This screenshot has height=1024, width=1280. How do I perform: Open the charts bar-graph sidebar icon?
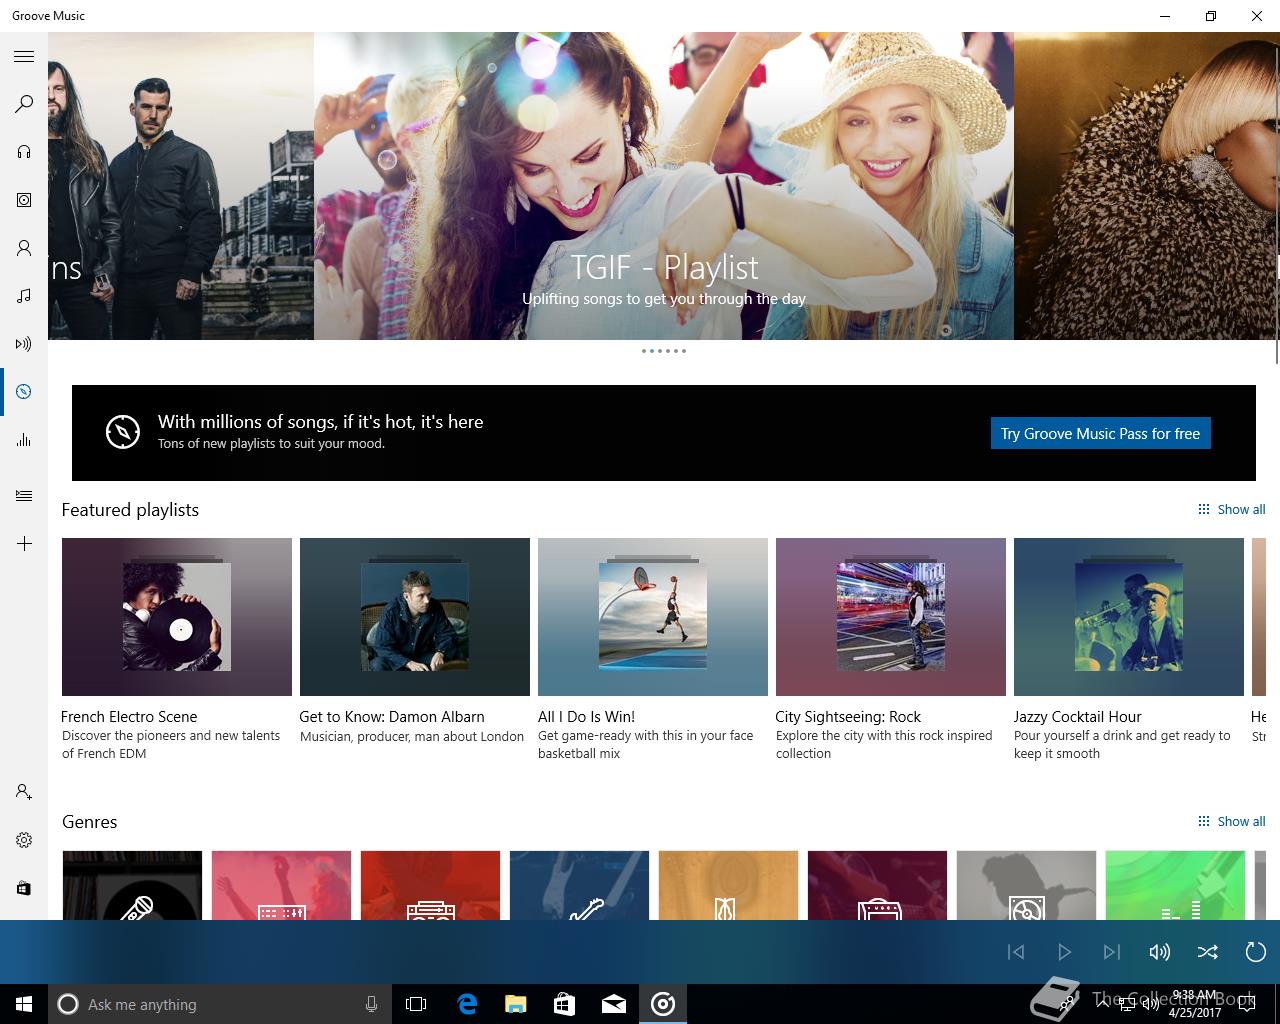click(x=24, y=440)
